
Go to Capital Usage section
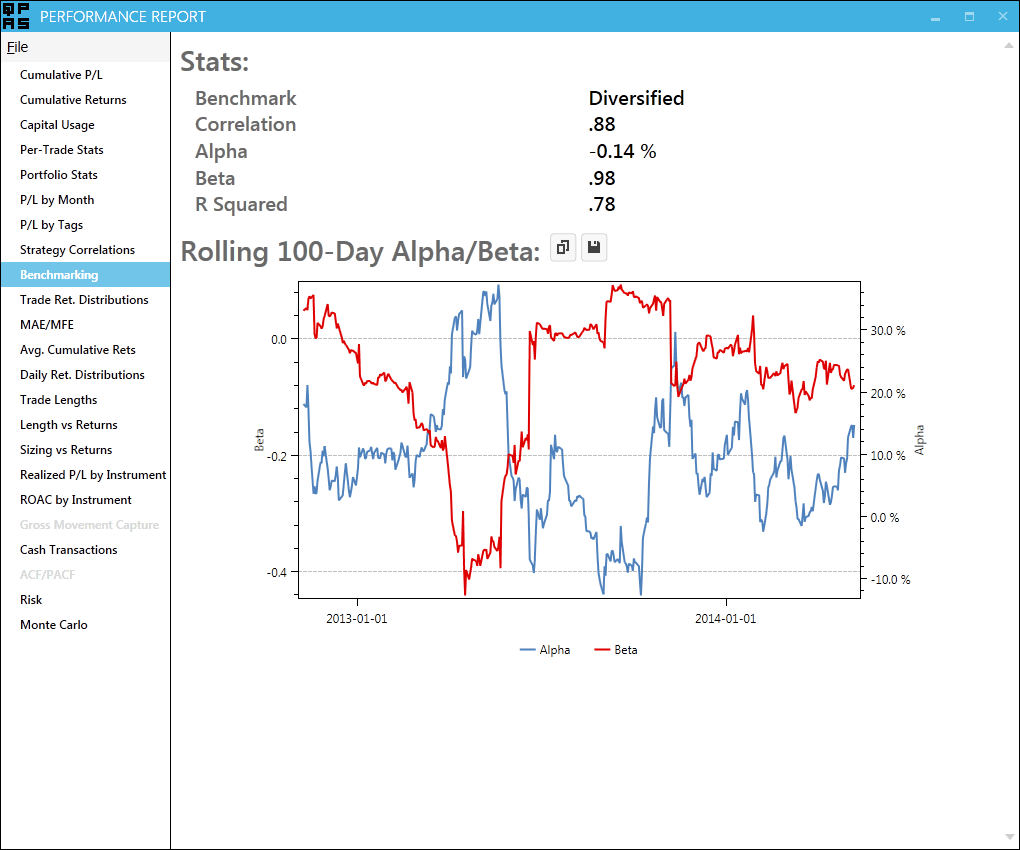tap(57, 125)
